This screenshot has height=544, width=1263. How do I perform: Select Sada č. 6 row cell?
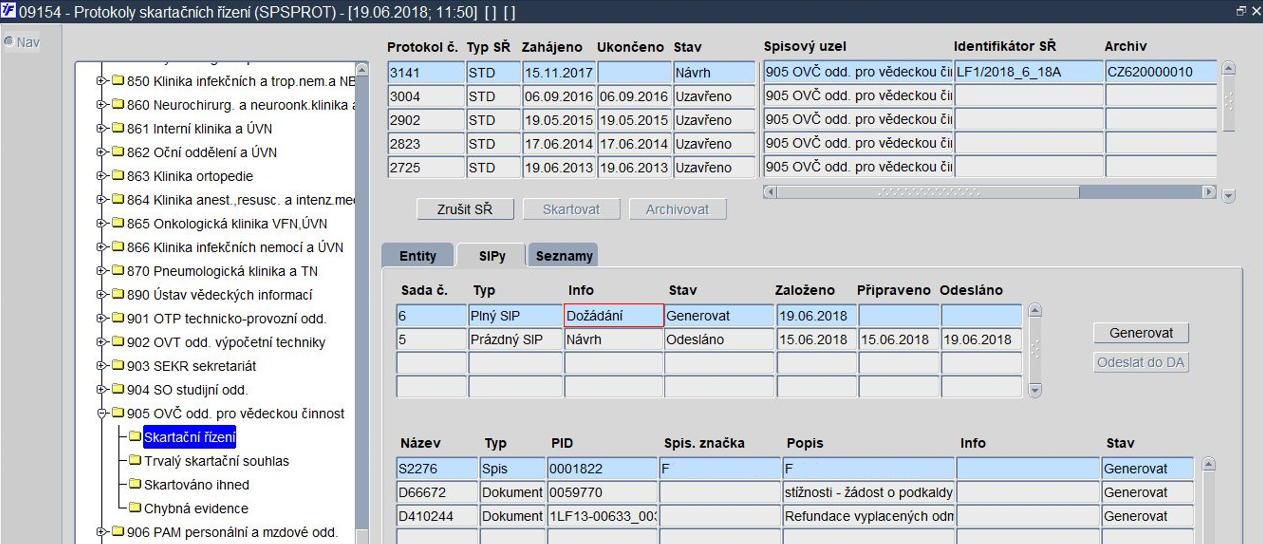(x=431, y=316)
